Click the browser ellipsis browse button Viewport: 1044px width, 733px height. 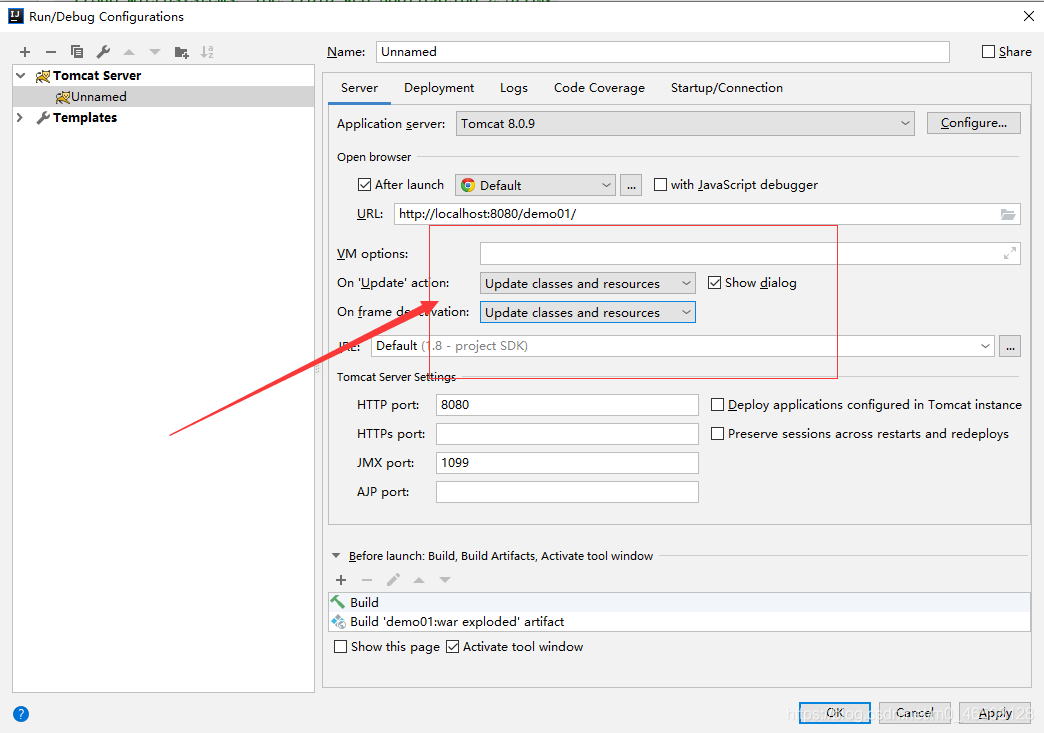(631, 185)
